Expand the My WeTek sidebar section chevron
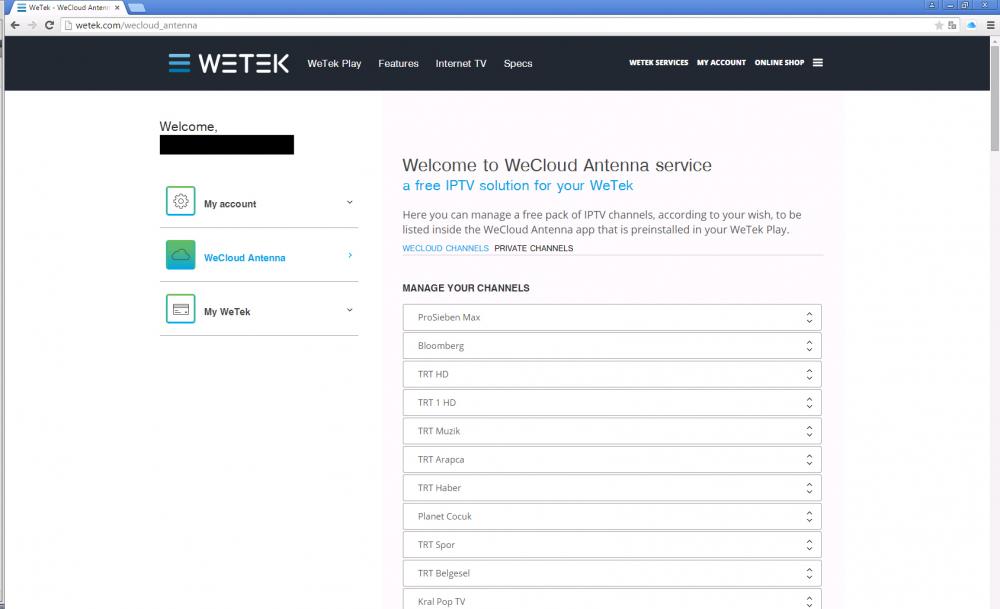 349,310
